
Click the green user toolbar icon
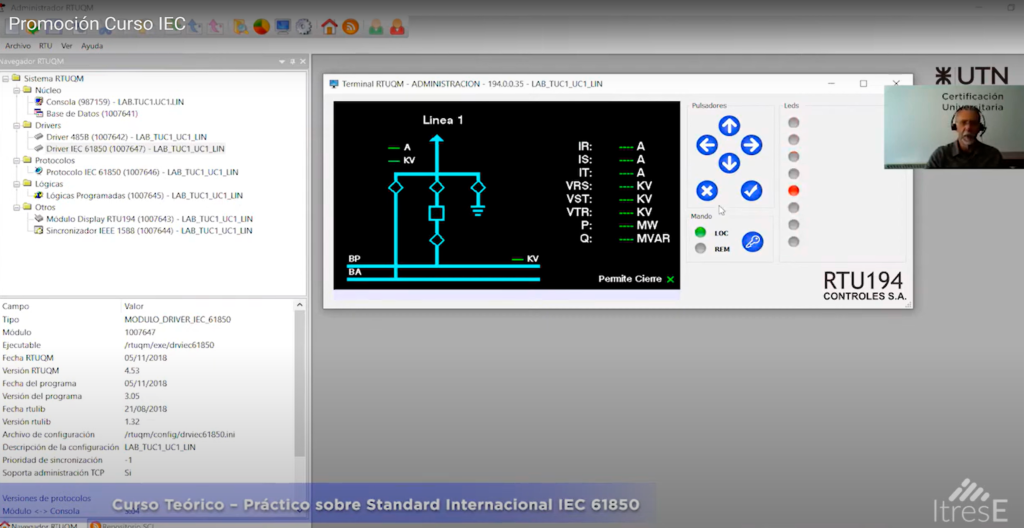coord(376,27)
